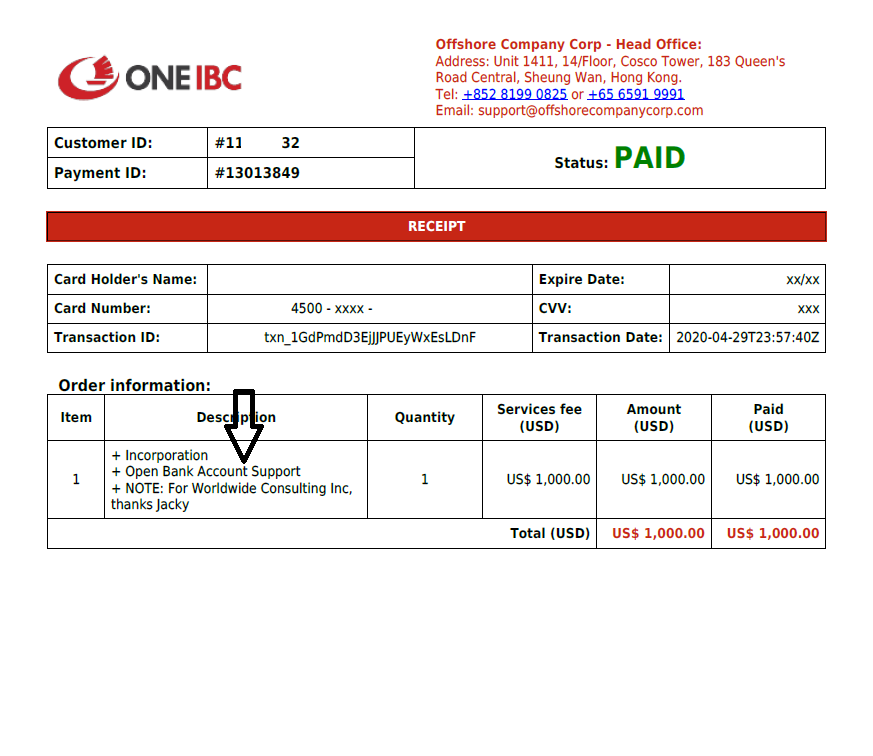Click the green PAID status text
Image resolution: width=873 pixels, height=756 pixels.
tap(649, 158)
